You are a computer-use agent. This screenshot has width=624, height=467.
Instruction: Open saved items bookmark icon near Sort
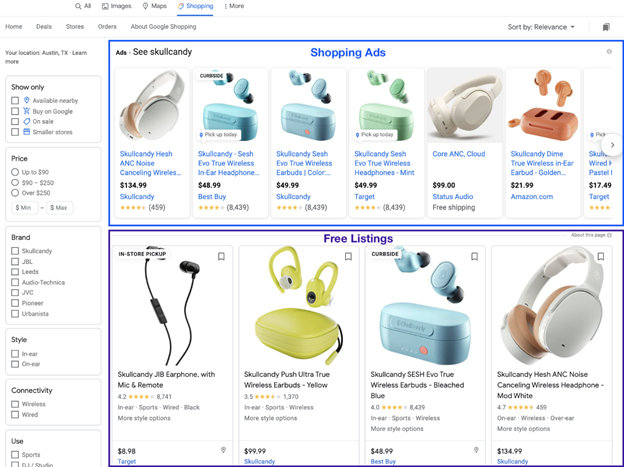pos(606,27)
